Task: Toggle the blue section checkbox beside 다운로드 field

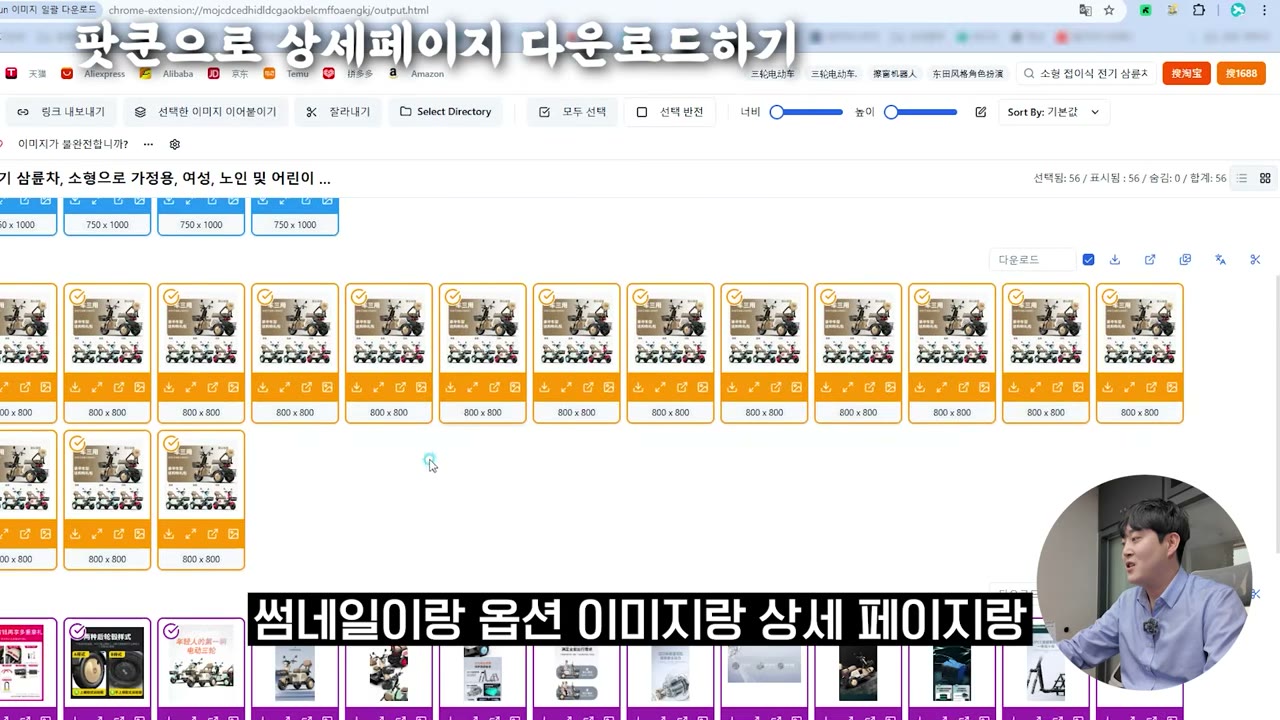Action: point(1088,260)
